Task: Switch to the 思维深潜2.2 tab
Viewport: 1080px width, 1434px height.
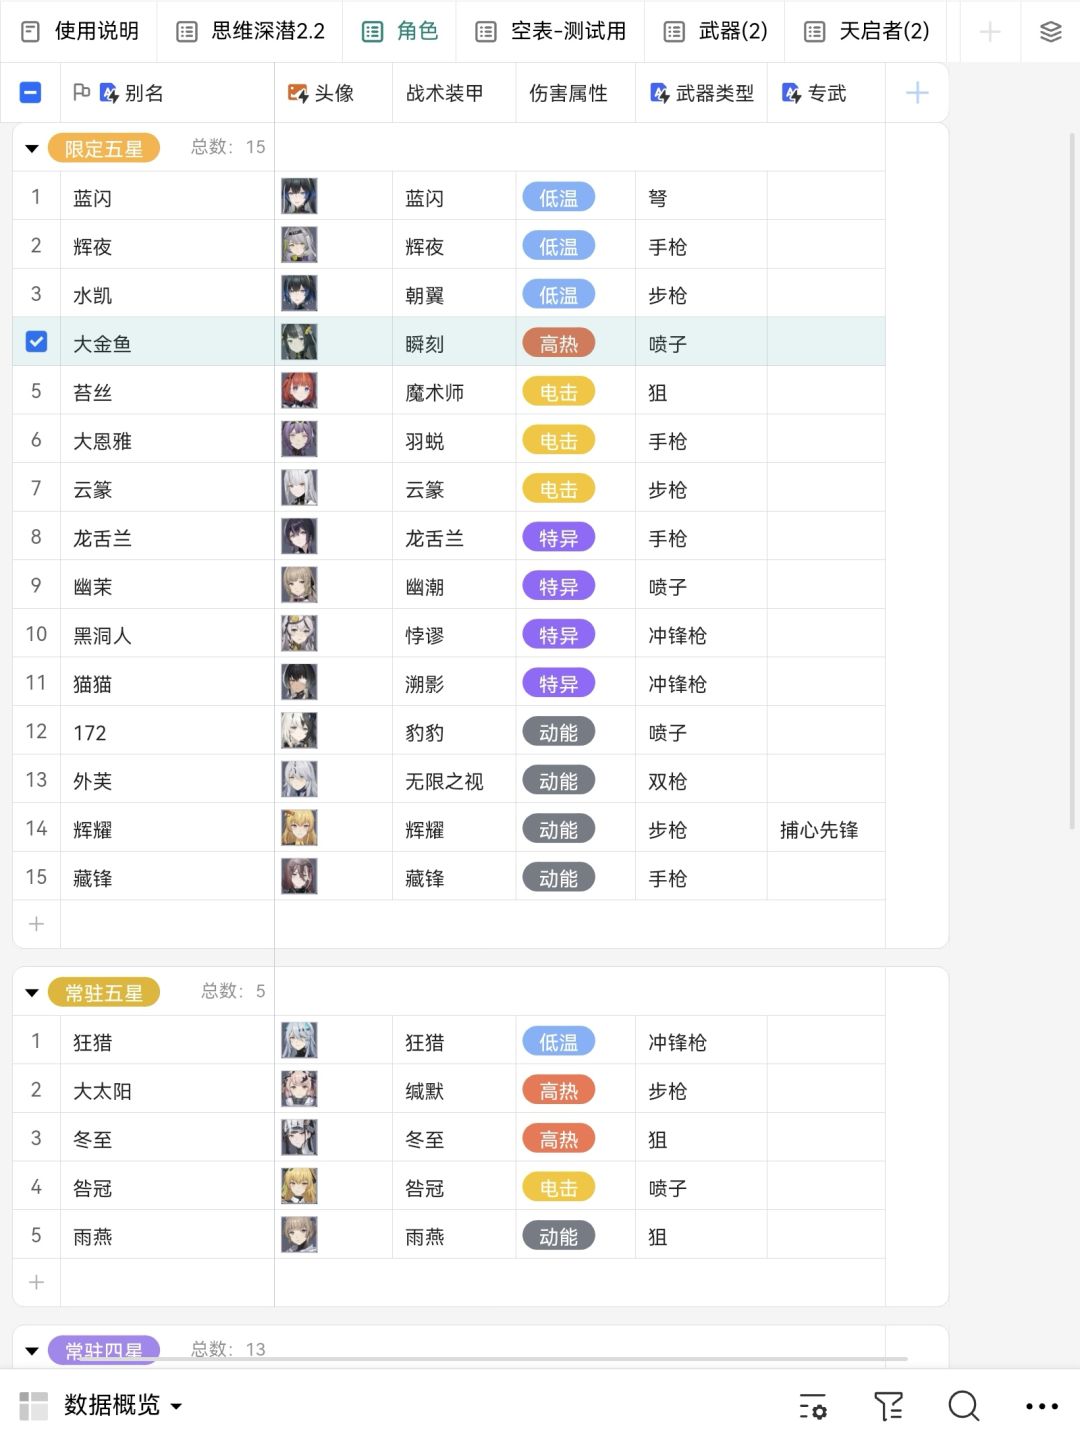Action: [251, 31]
